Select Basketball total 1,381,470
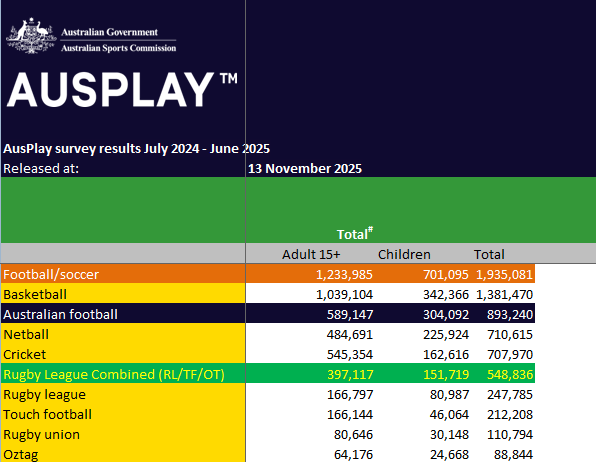The image size is (596, 462). pos(504,294)
